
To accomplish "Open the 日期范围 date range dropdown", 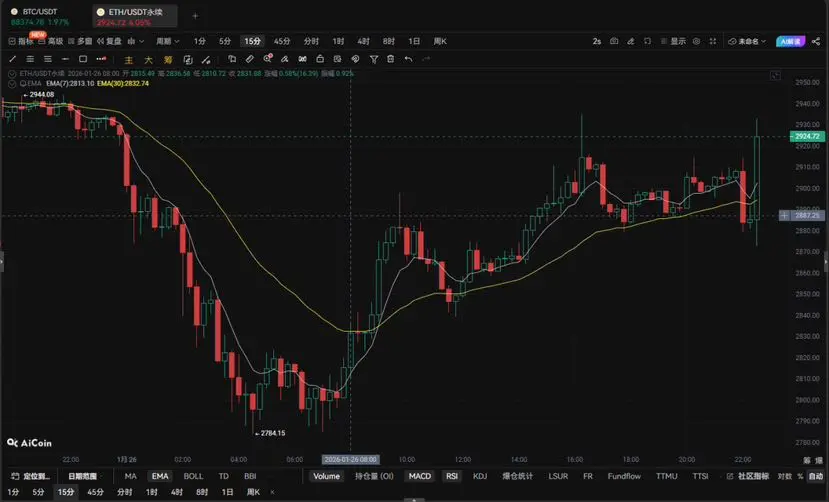I will [84, 476].
